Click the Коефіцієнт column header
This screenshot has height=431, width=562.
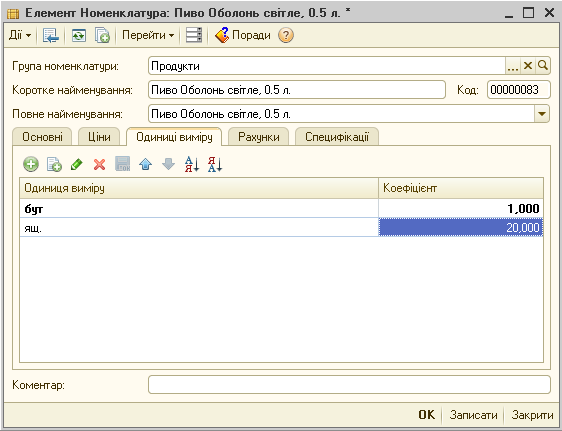461,188
